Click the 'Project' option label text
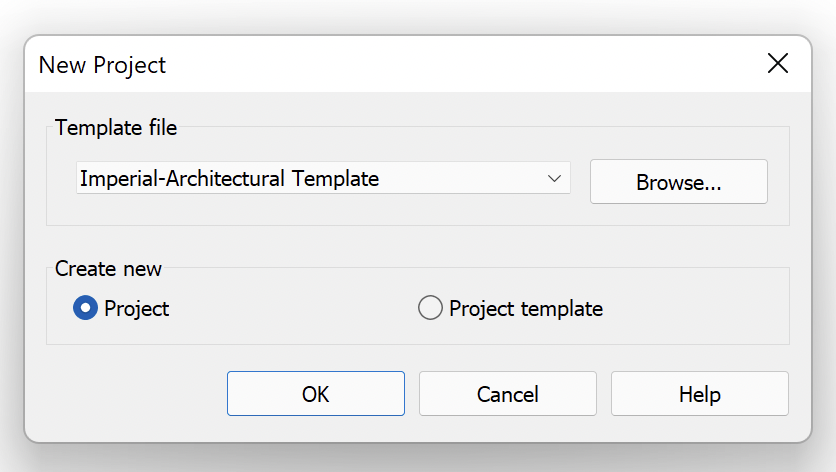 pos(136,309)
